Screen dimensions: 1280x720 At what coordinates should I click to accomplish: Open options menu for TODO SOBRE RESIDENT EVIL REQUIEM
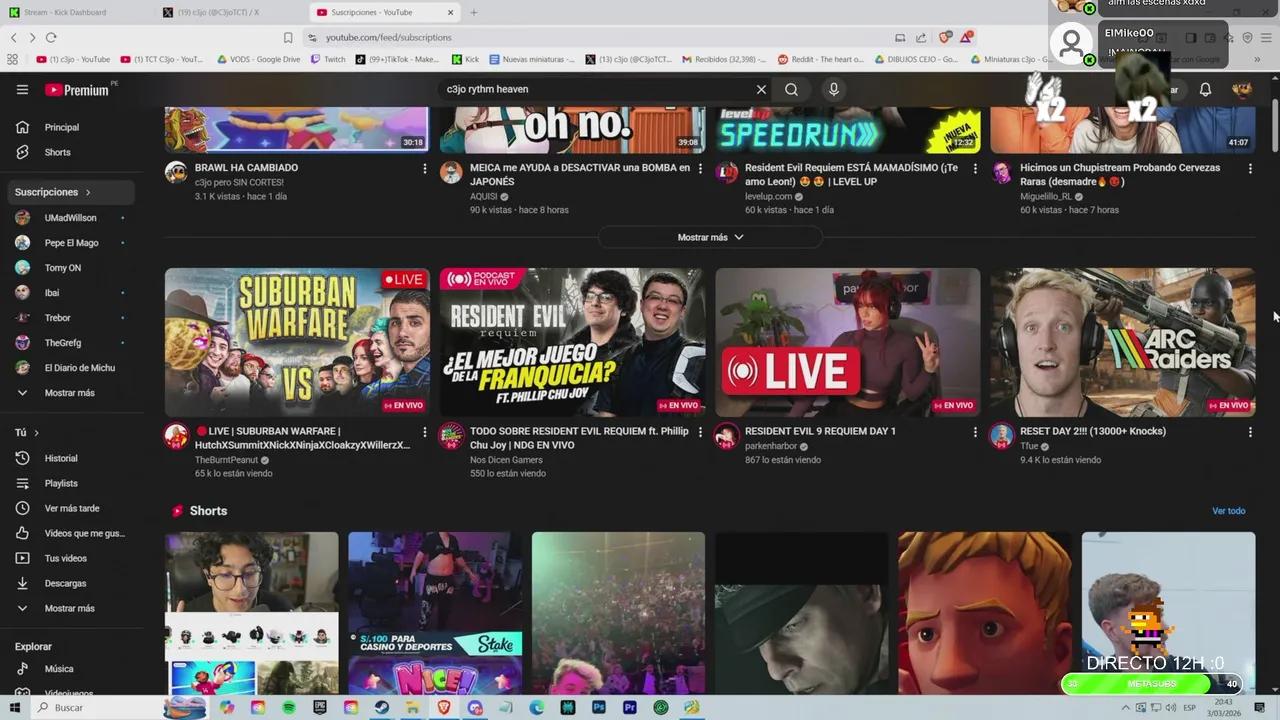click(700, 432)
